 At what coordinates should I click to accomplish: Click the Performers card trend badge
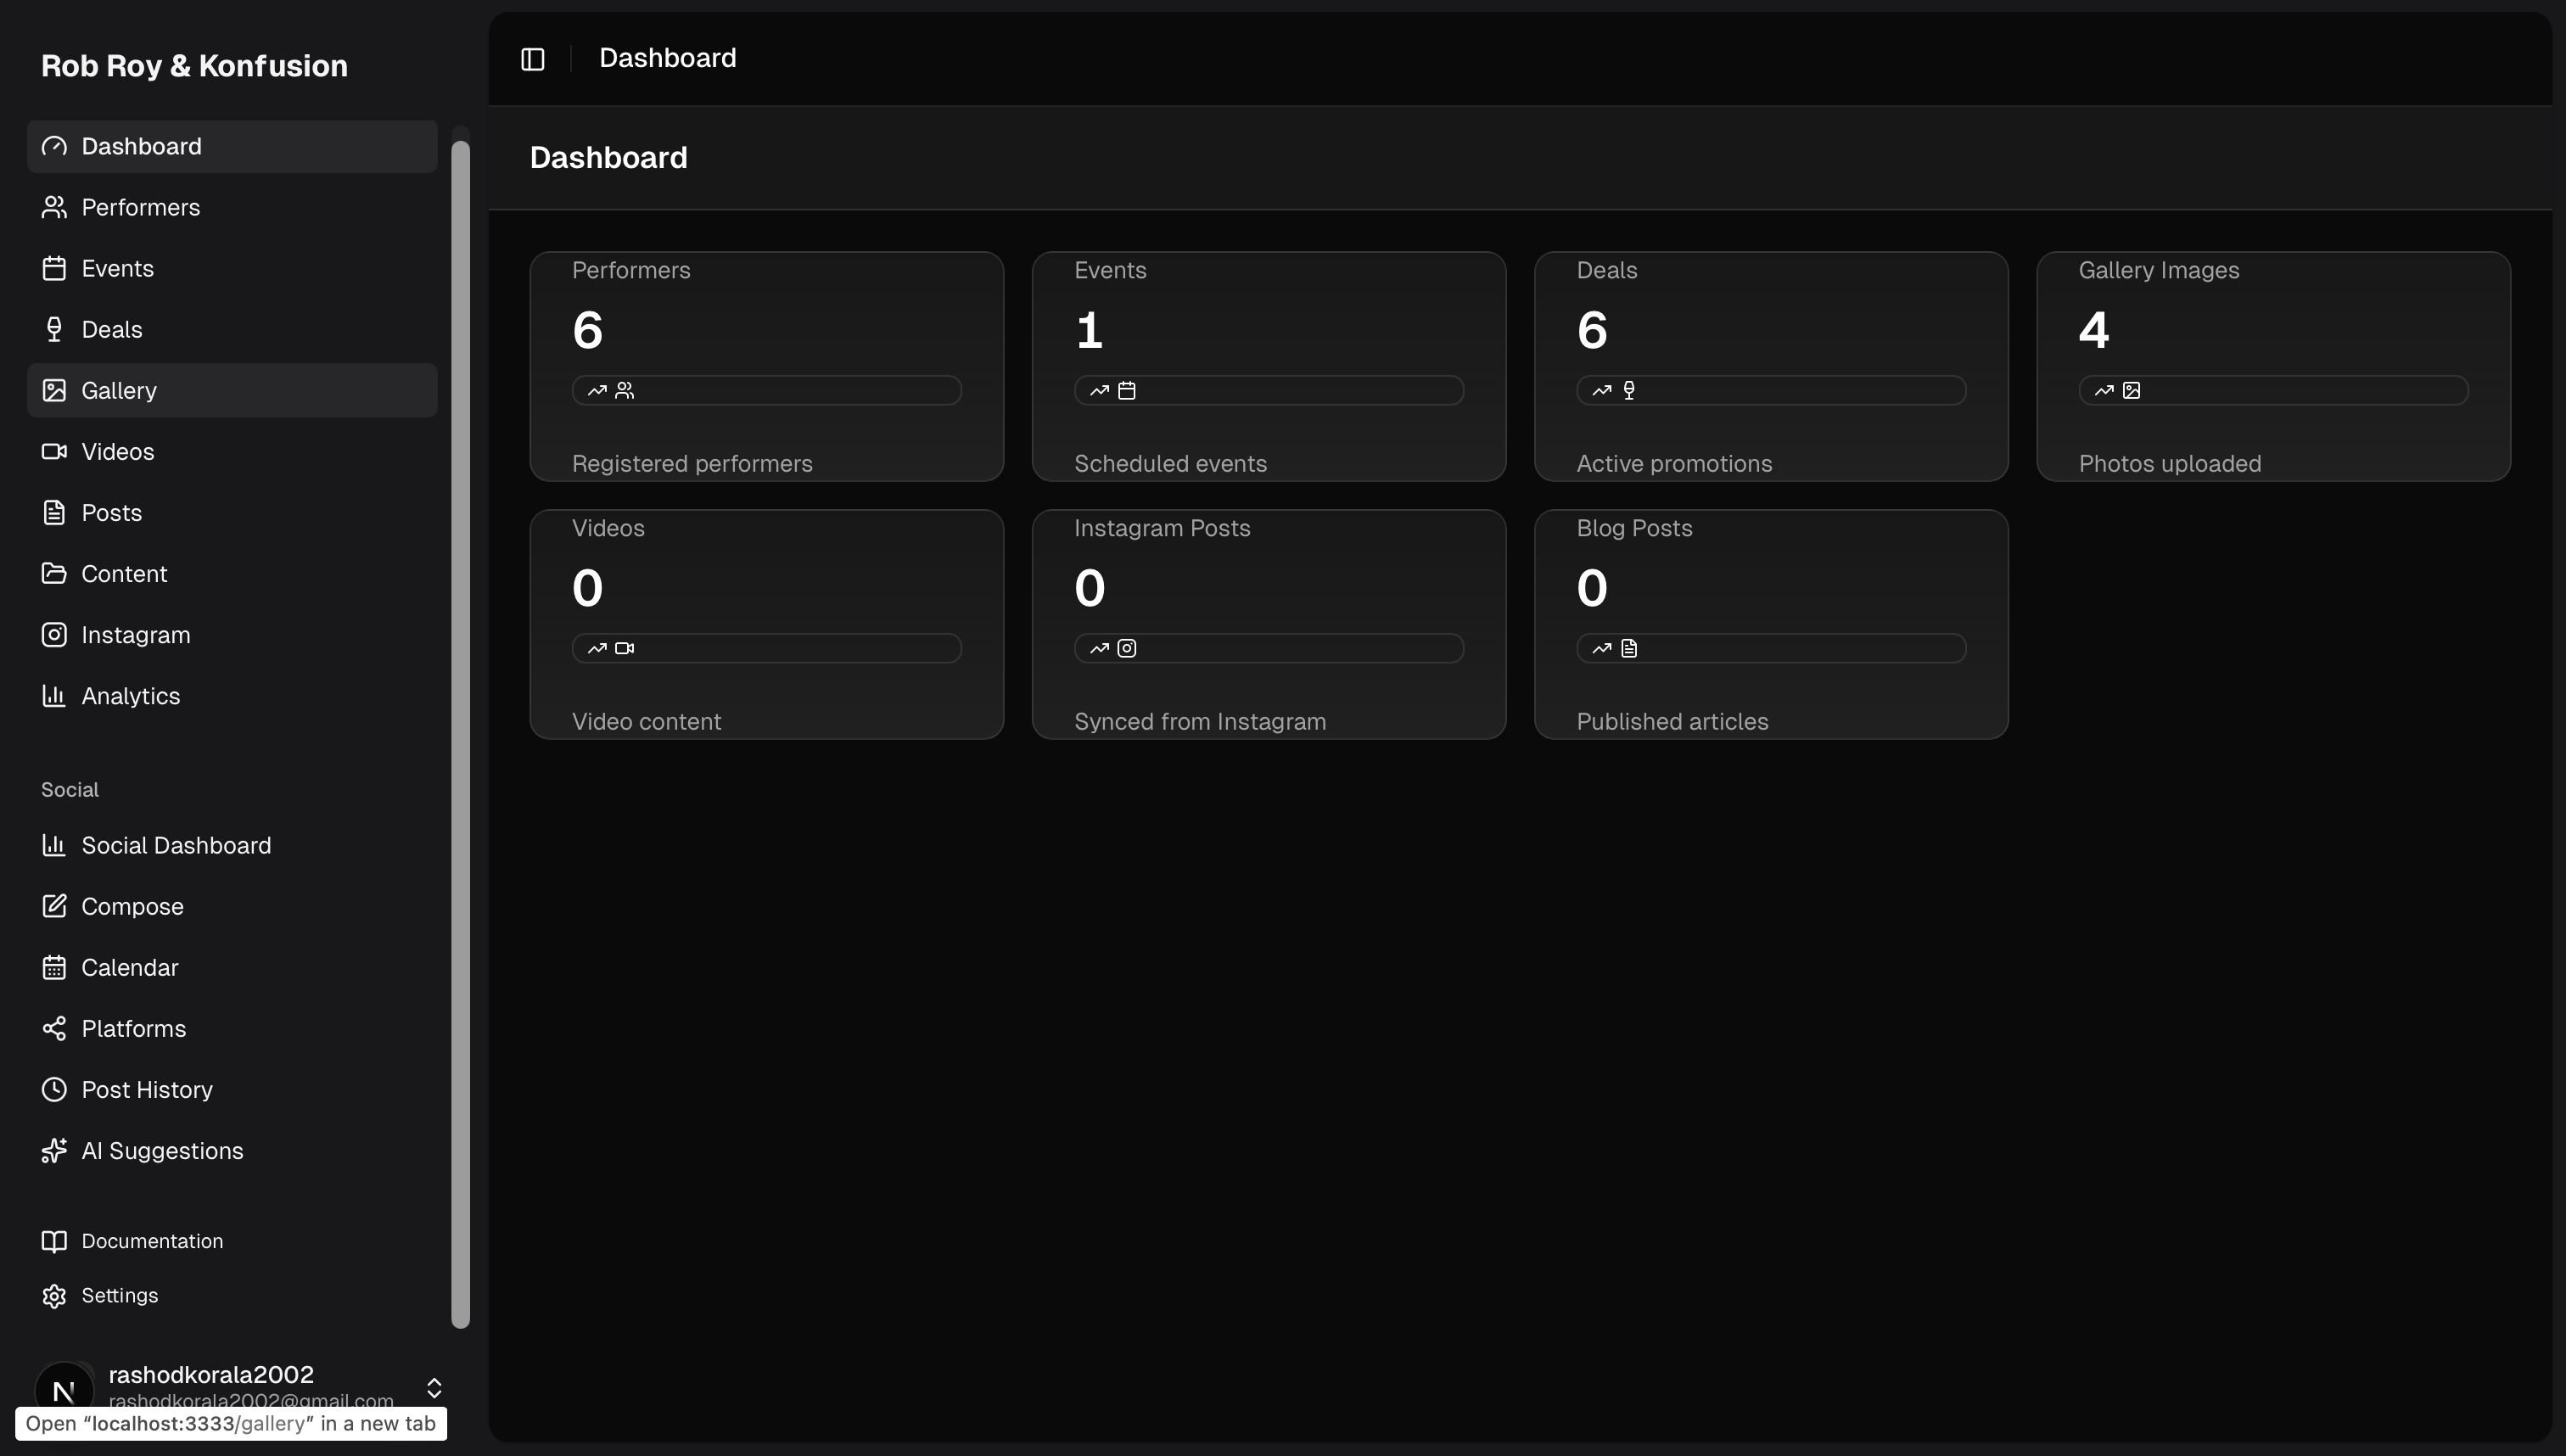point(766,390)
